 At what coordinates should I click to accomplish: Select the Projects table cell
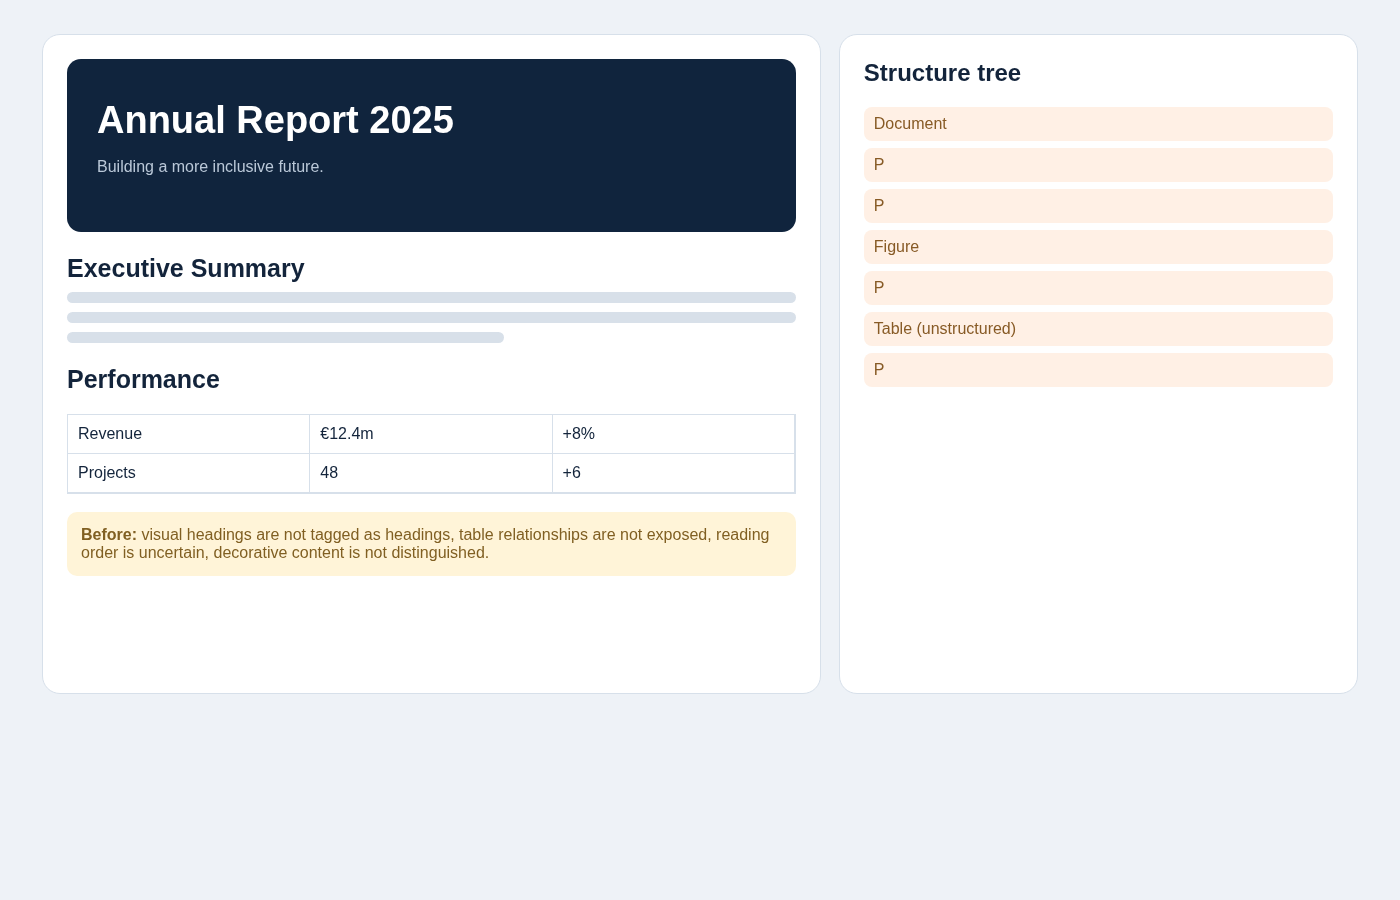(189, 473)
